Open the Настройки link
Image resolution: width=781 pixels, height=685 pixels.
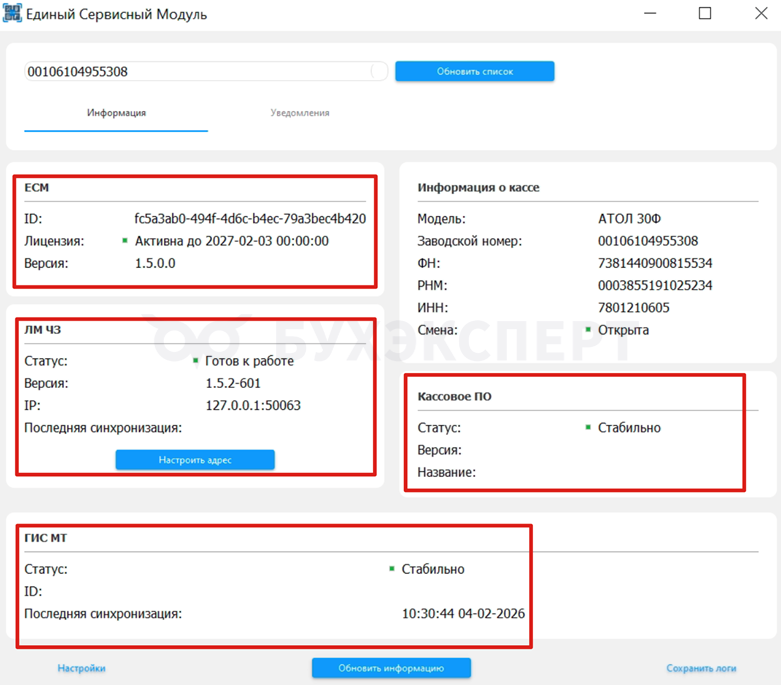click(x=81, y=668)
